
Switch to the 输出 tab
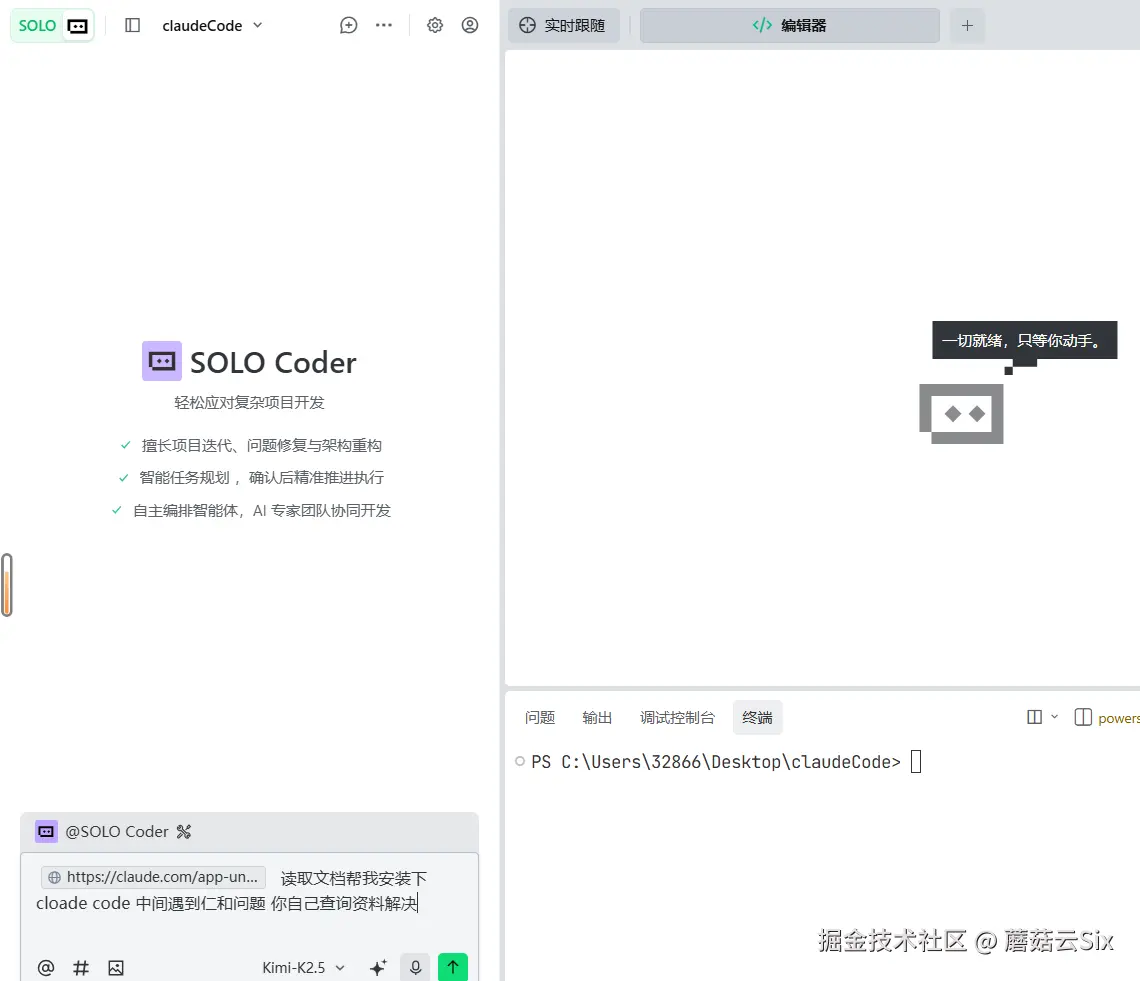[596, 716]
